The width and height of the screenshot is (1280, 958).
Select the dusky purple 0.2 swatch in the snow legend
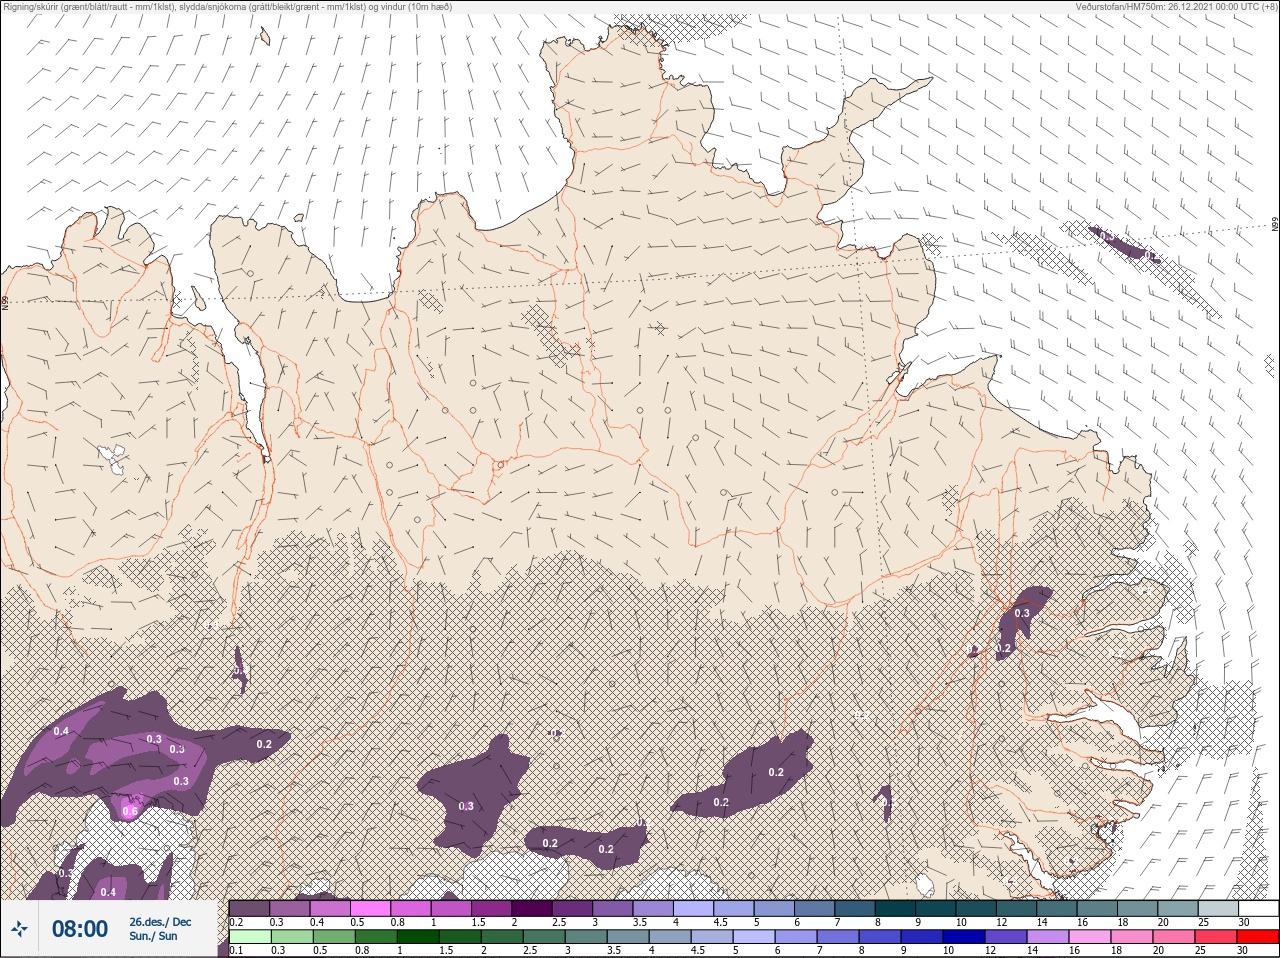(249, 908)
